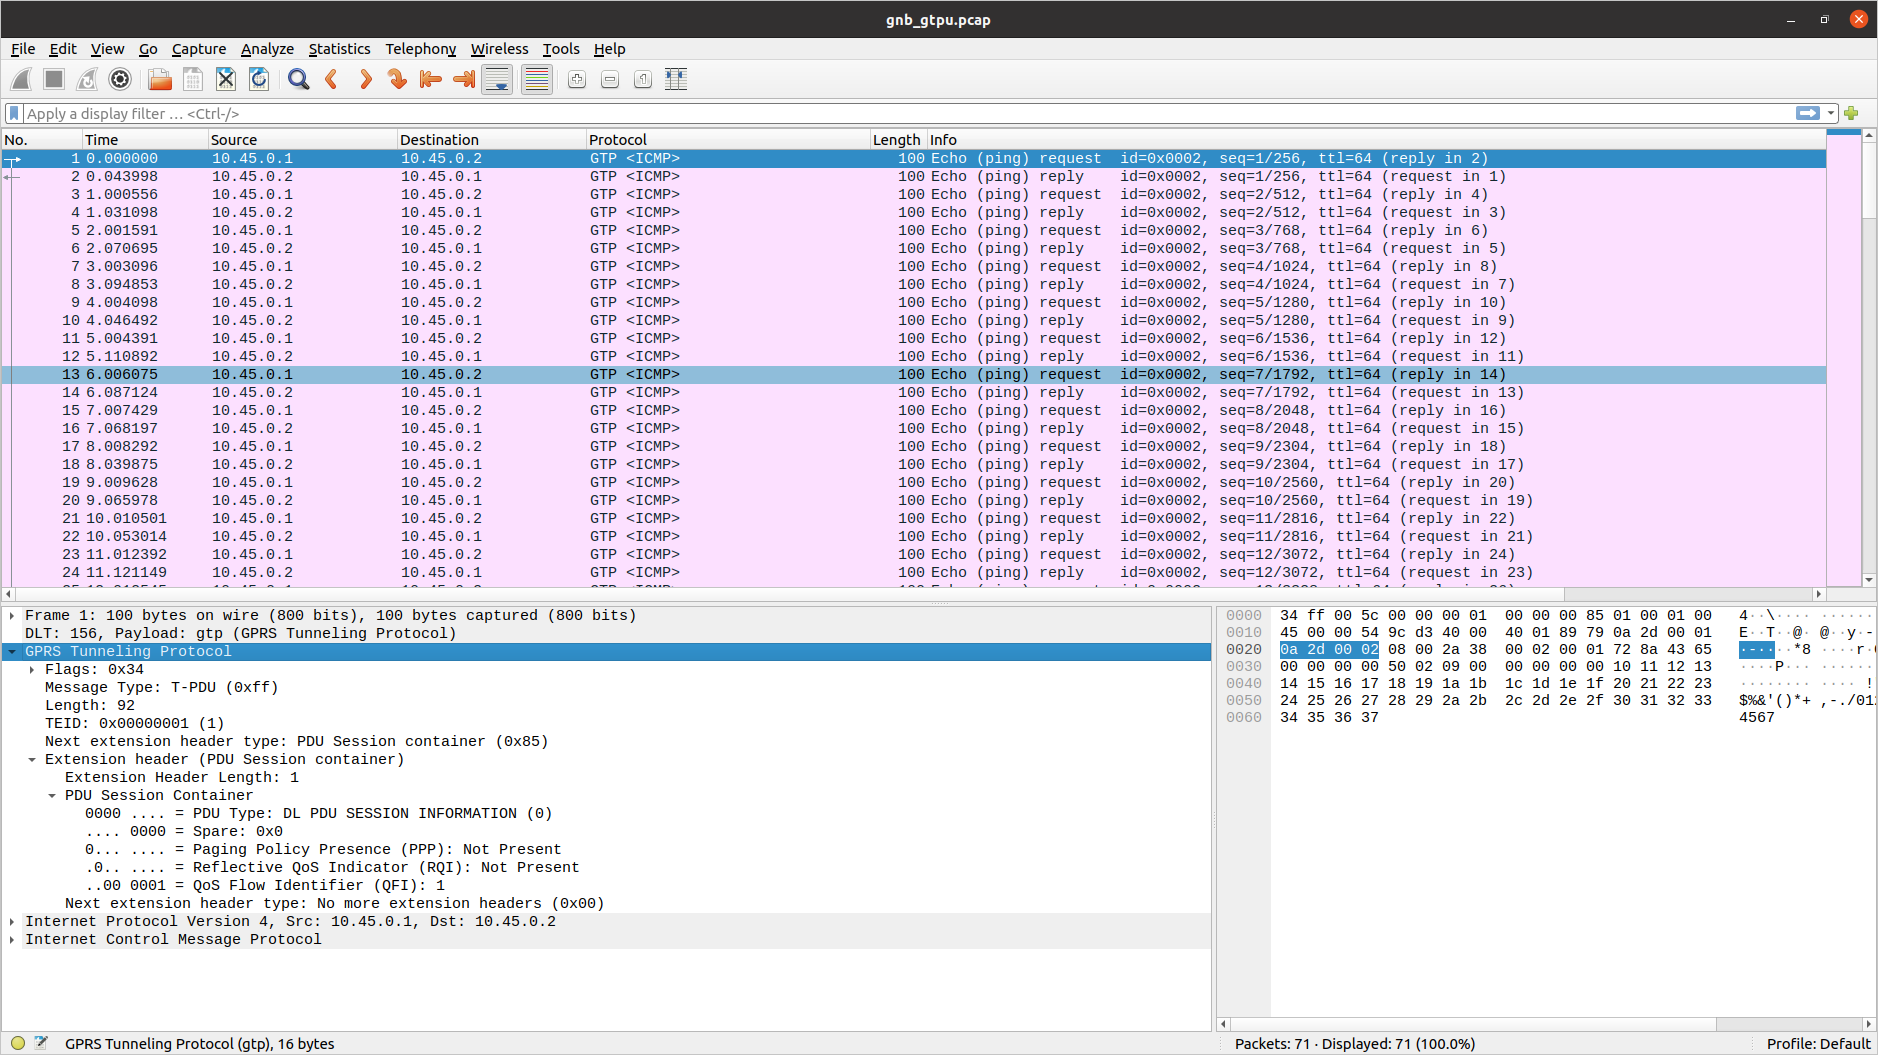Viewport: 1878px width, 1055px height.
Task: Open the display filter history dropdown
Action: (1831, 114)
